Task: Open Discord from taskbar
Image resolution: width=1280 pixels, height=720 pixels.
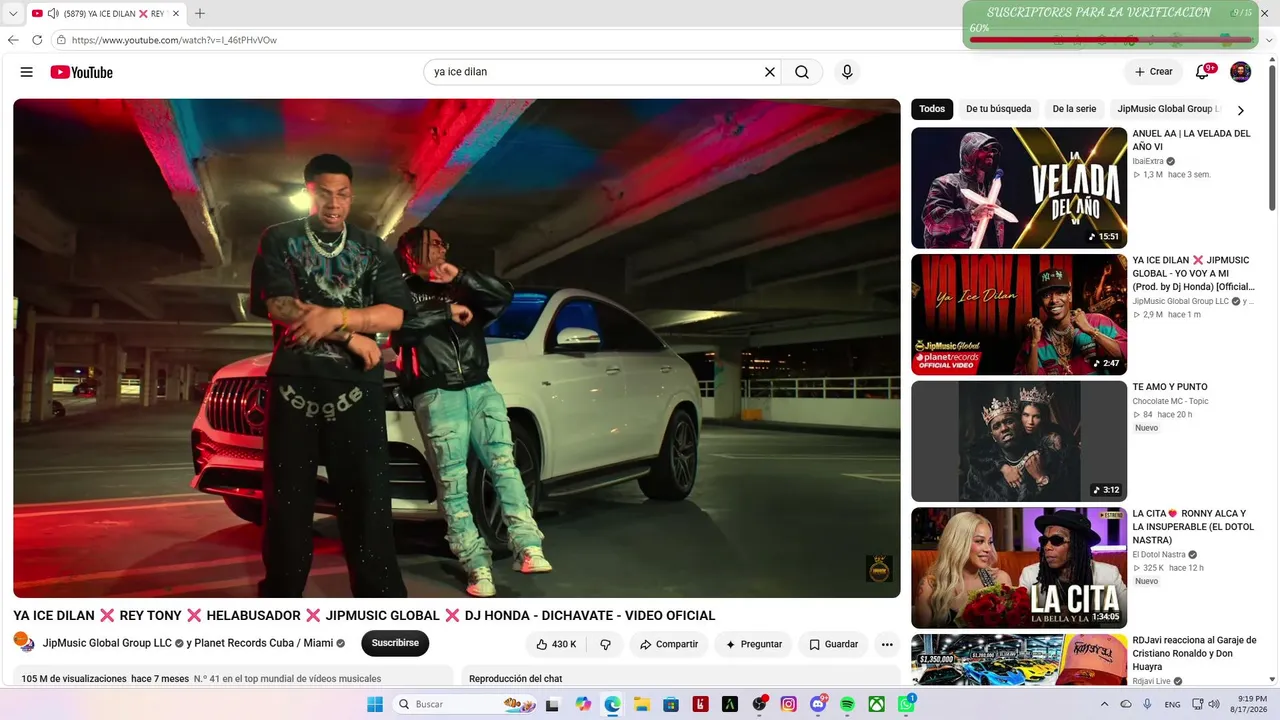Action: (x=818, y=704)
